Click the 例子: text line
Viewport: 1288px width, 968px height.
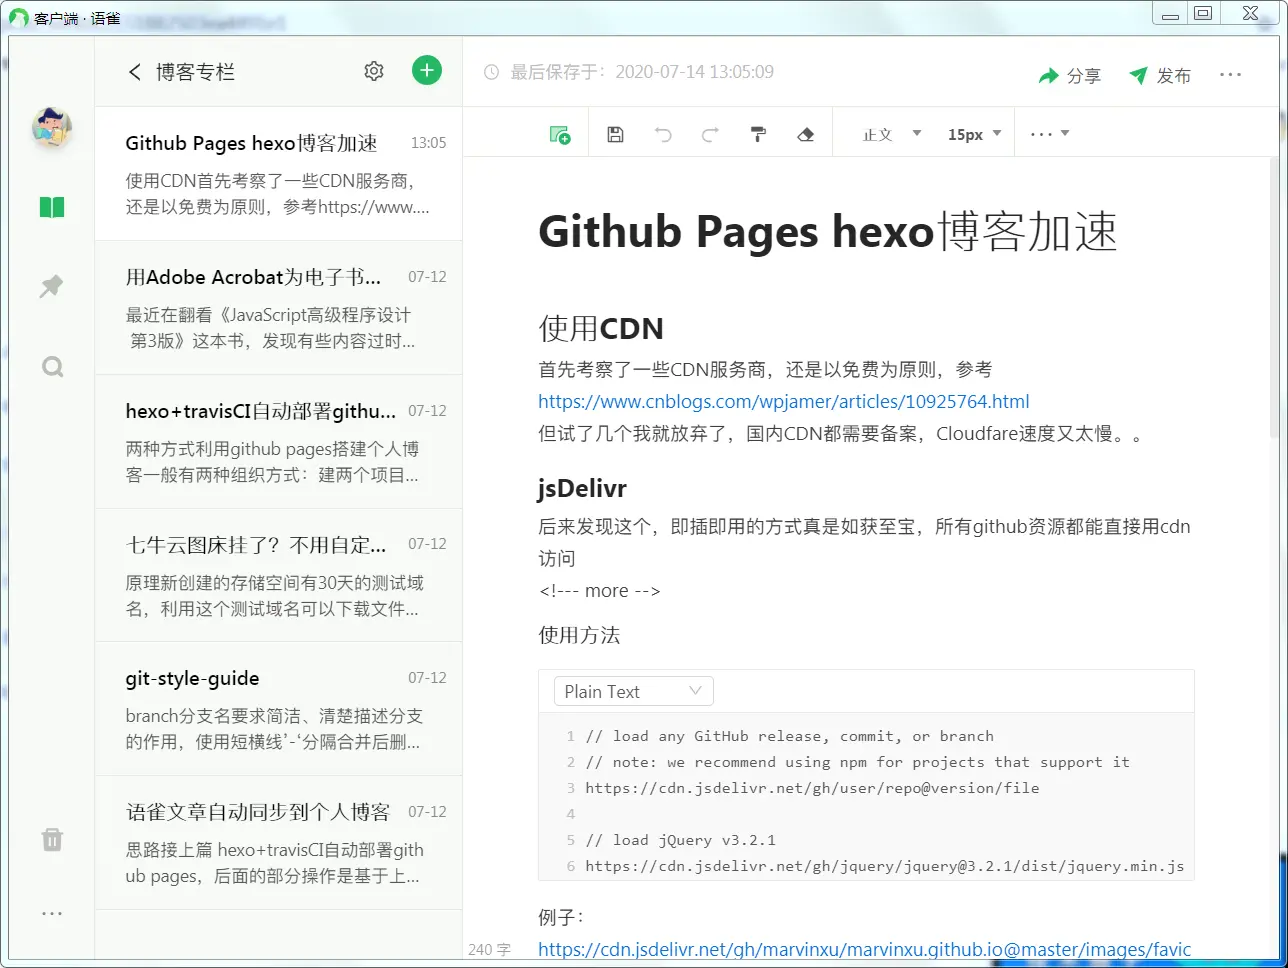(x=561, y=917)
